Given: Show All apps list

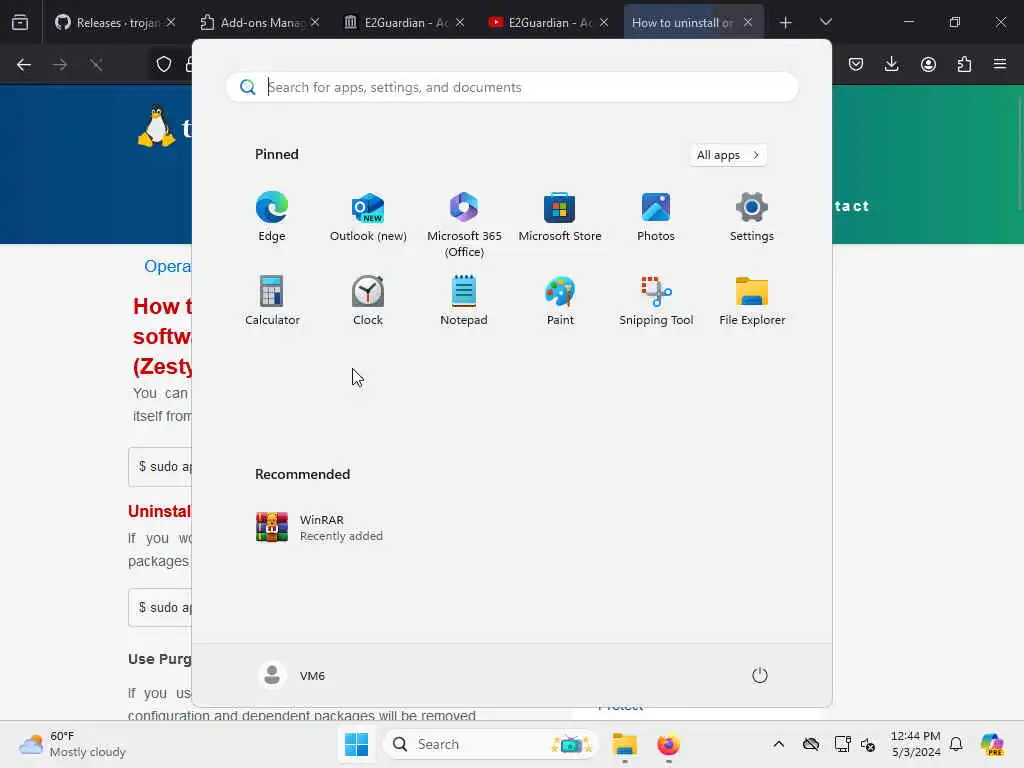Looking at the screenshot, I should pyautogui.click(x=728, y=155).
